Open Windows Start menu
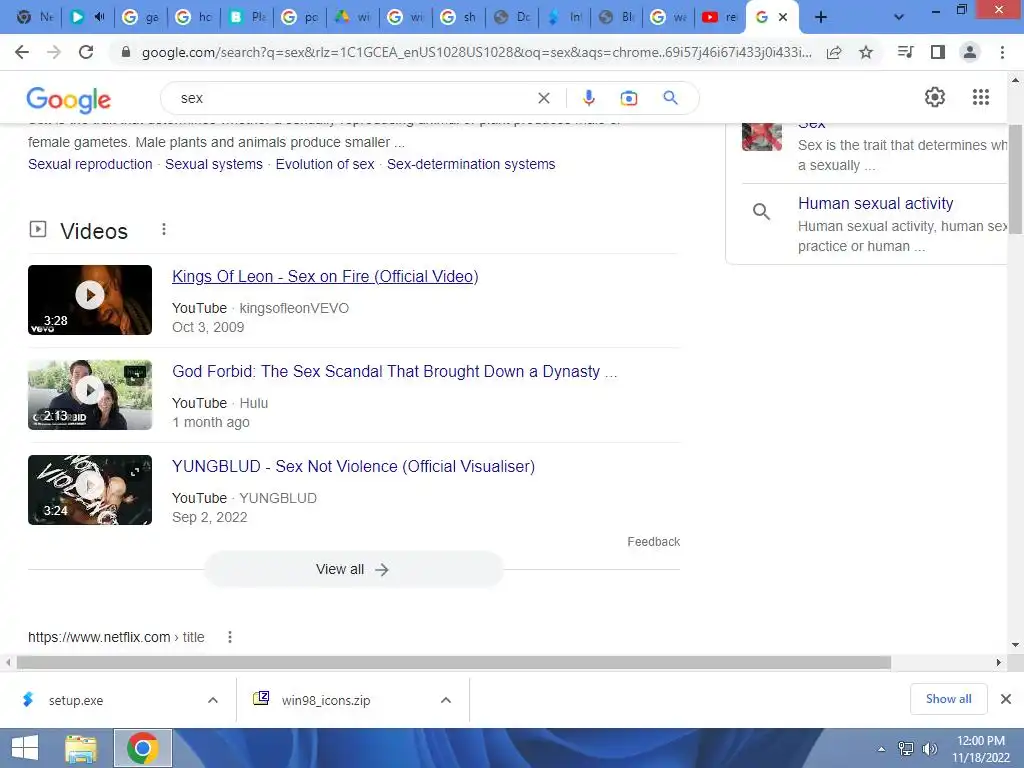This screenshot has width=1024, height=768. (x=25, y=748)
